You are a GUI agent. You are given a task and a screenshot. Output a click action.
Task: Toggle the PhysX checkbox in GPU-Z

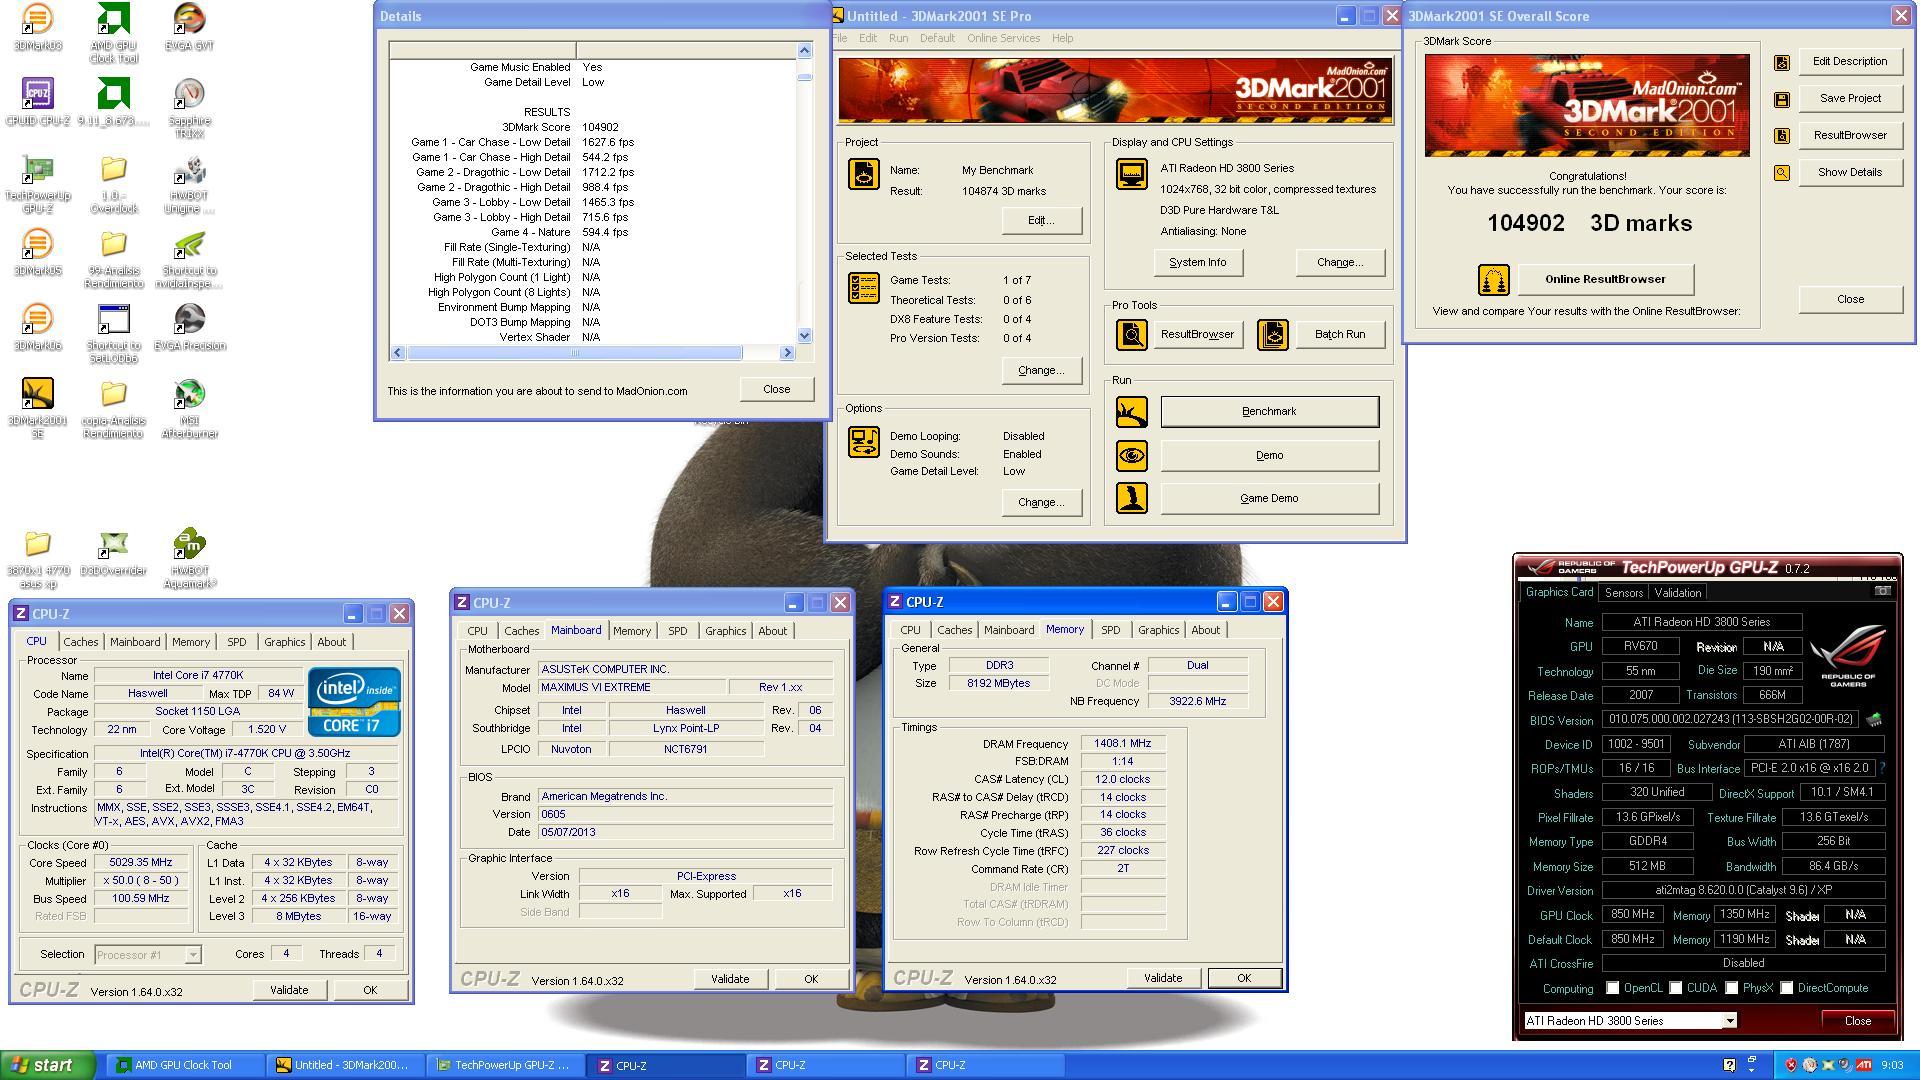1731,988
